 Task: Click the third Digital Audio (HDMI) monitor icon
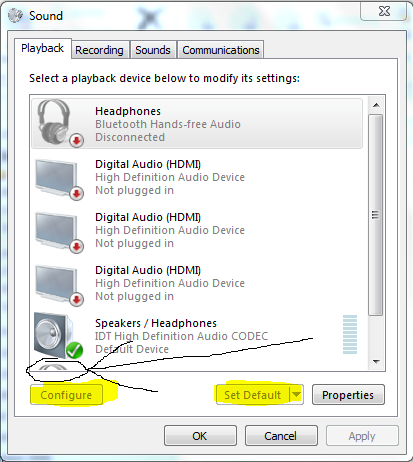tap(57, 284)
